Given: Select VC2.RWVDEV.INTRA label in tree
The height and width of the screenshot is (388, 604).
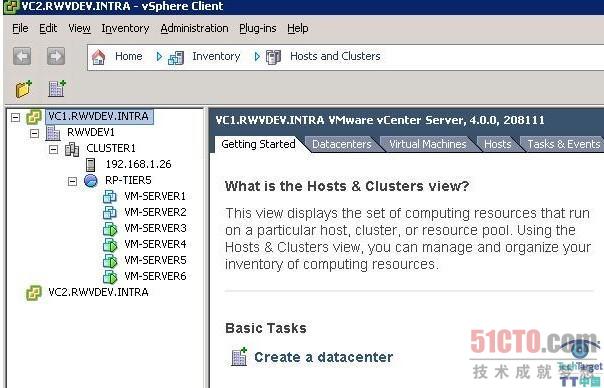Looking at the screenshot, I should (98, 292).
